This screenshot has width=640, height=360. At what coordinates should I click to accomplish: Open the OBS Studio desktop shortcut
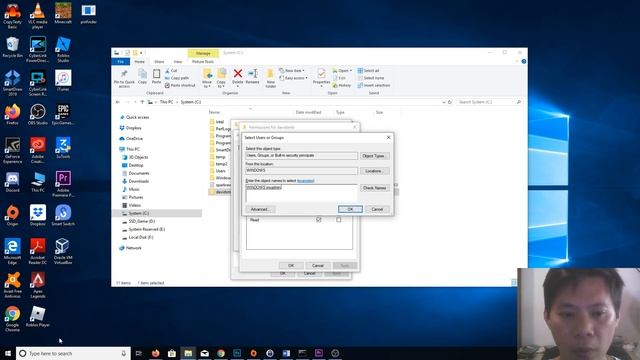[38, 114]
